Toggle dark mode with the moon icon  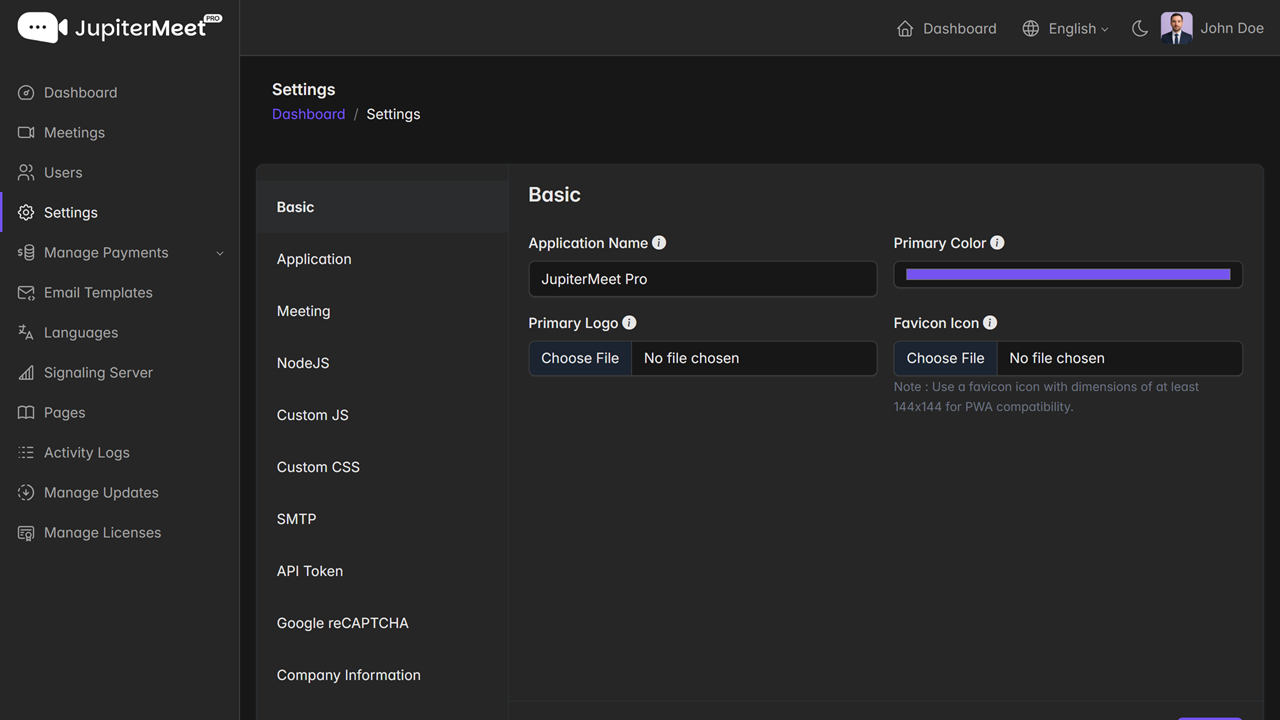point(1139,29)
